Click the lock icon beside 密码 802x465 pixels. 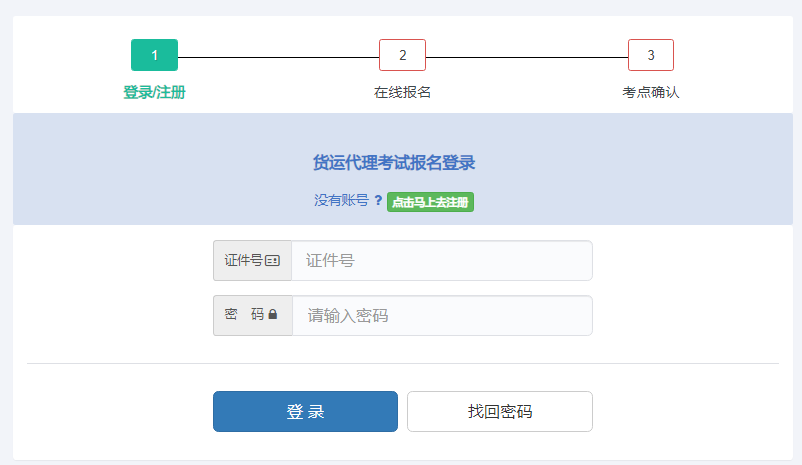click(x=272, y=315)
